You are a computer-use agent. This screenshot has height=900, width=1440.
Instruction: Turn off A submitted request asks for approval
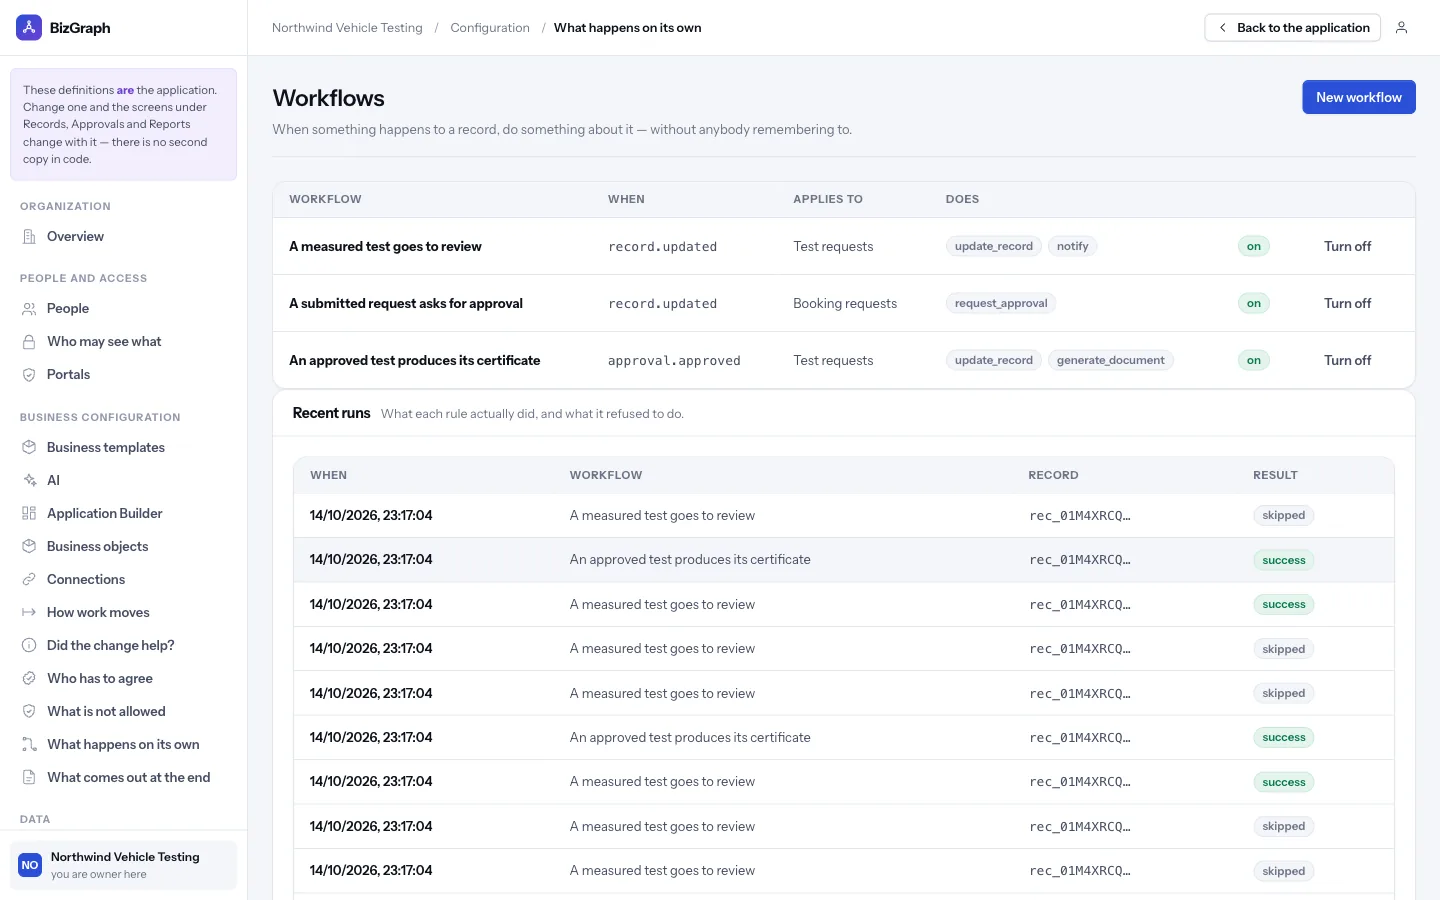[1347, 303]
